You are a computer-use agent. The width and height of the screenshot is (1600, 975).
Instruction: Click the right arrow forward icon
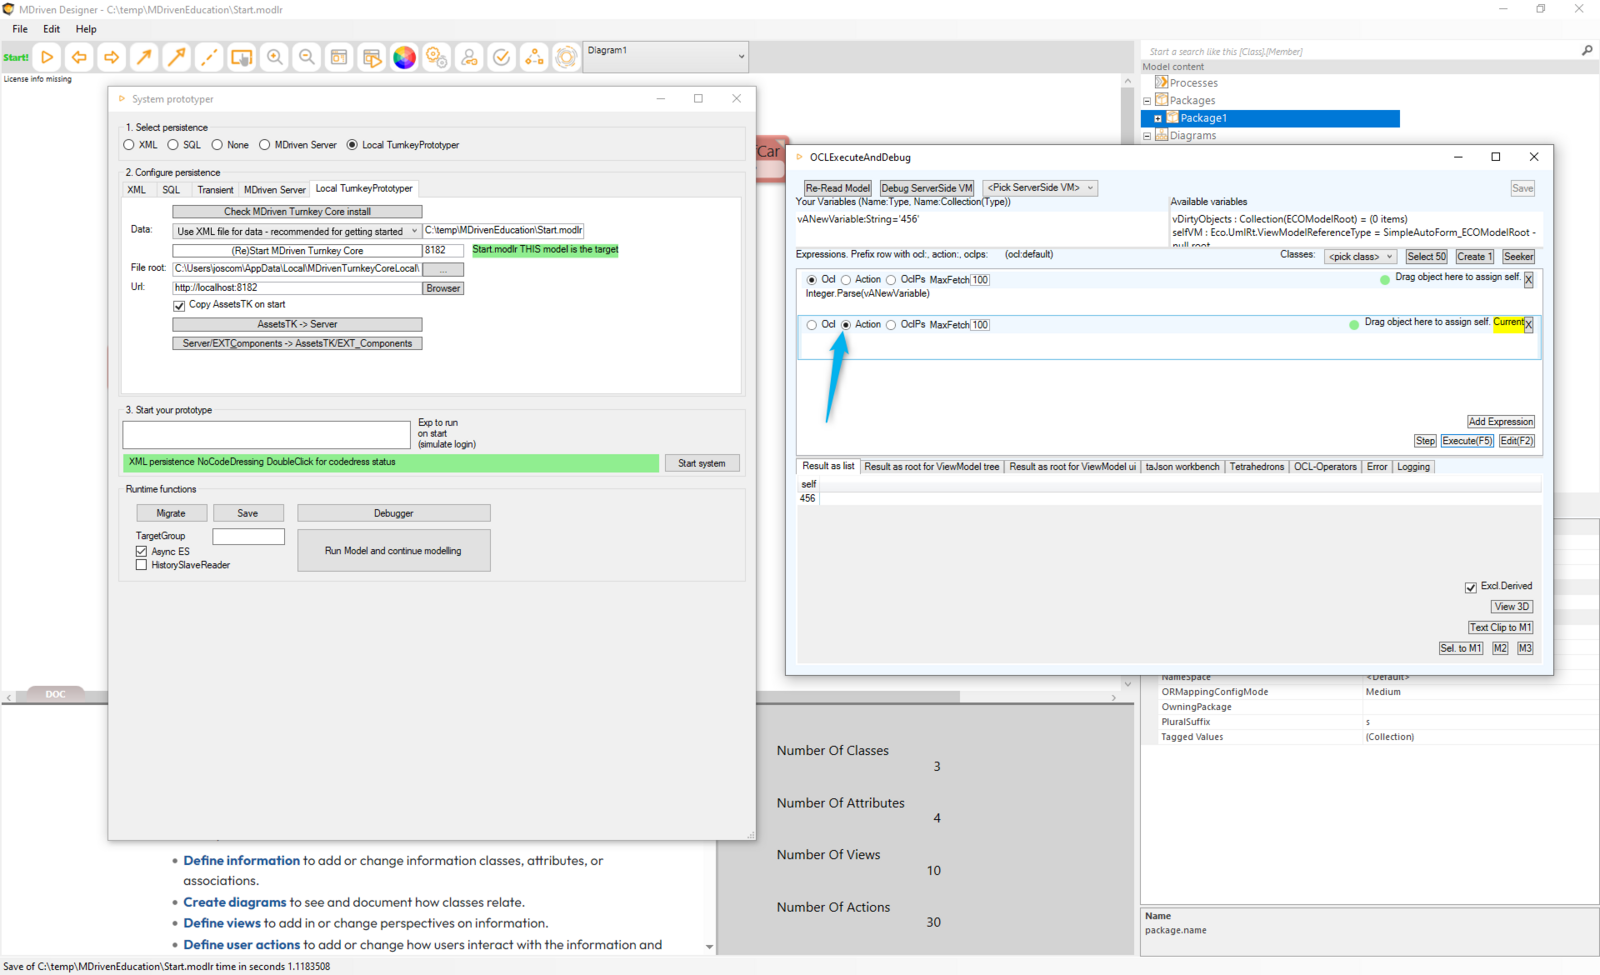[112, 57]
